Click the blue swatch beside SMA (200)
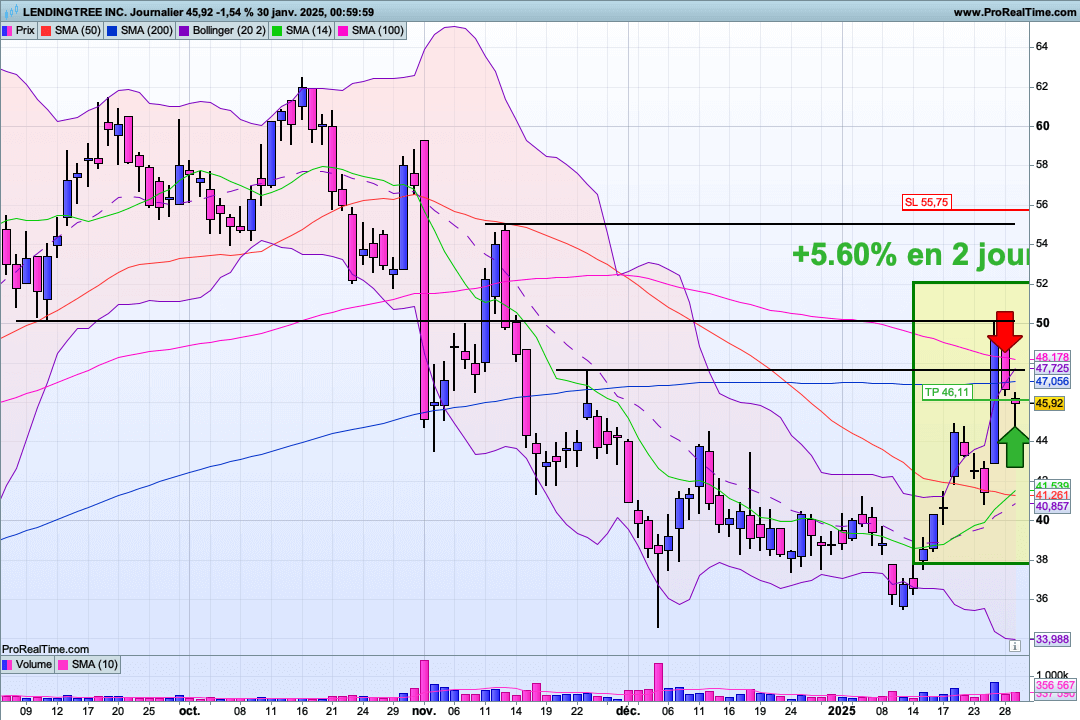Image resolution: width=1080 pixels, height=720 pixels. tap(112, 30)
